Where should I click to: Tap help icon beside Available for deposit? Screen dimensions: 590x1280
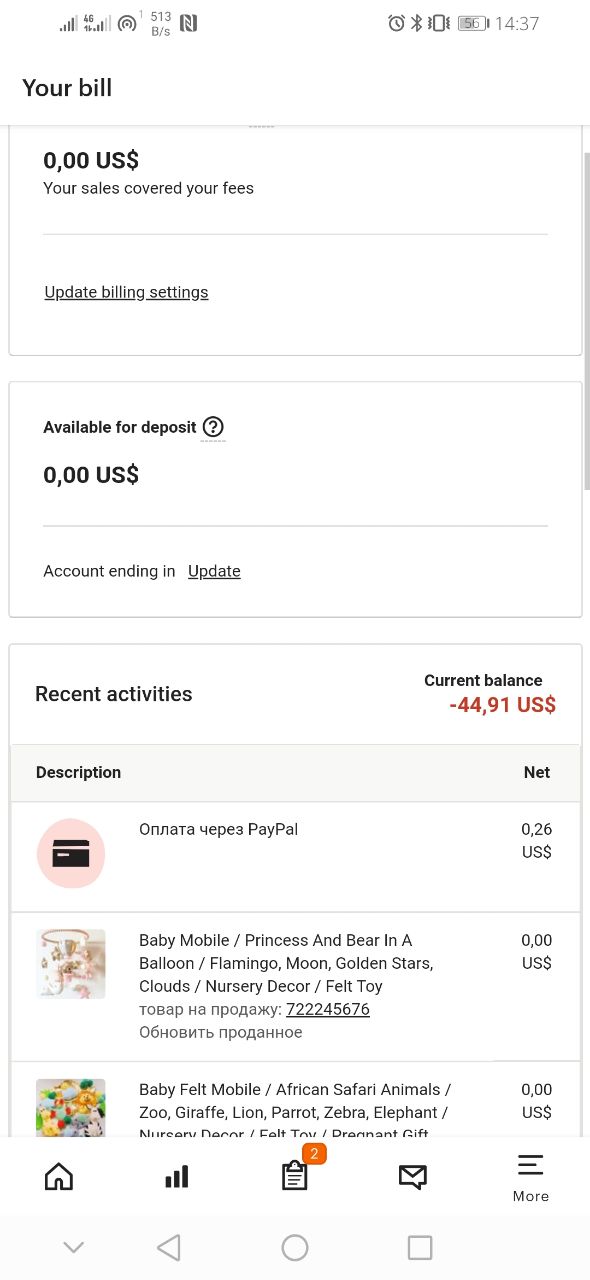pyautogui.click(x=213, y=427)
